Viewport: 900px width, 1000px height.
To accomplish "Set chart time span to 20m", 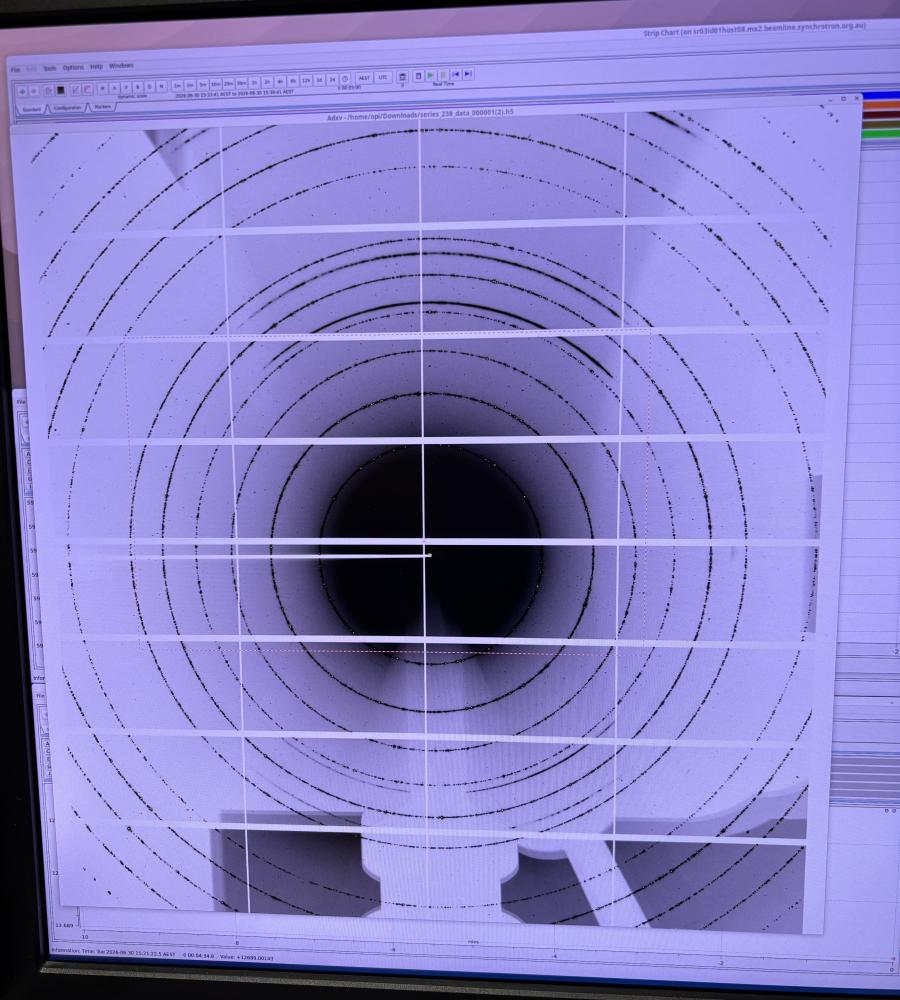I will [228, 84].
